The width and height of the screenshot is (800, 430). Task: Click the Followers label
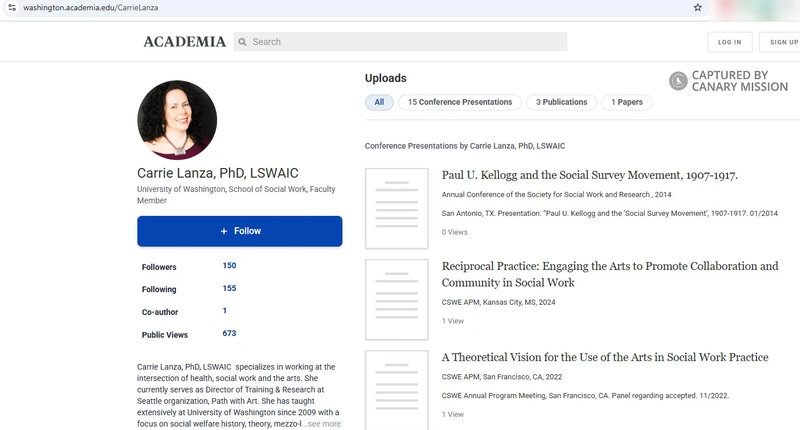tap(159, 267)
